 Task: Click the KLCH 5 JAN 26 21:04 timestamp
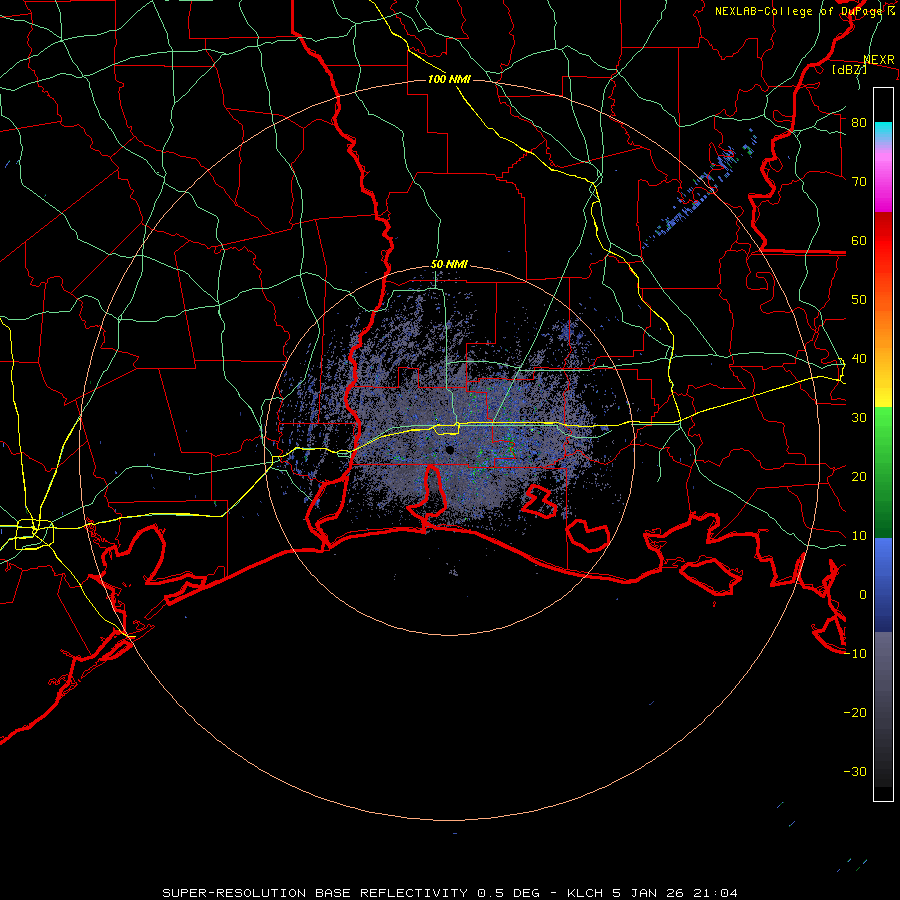click(x=652, y=893)
